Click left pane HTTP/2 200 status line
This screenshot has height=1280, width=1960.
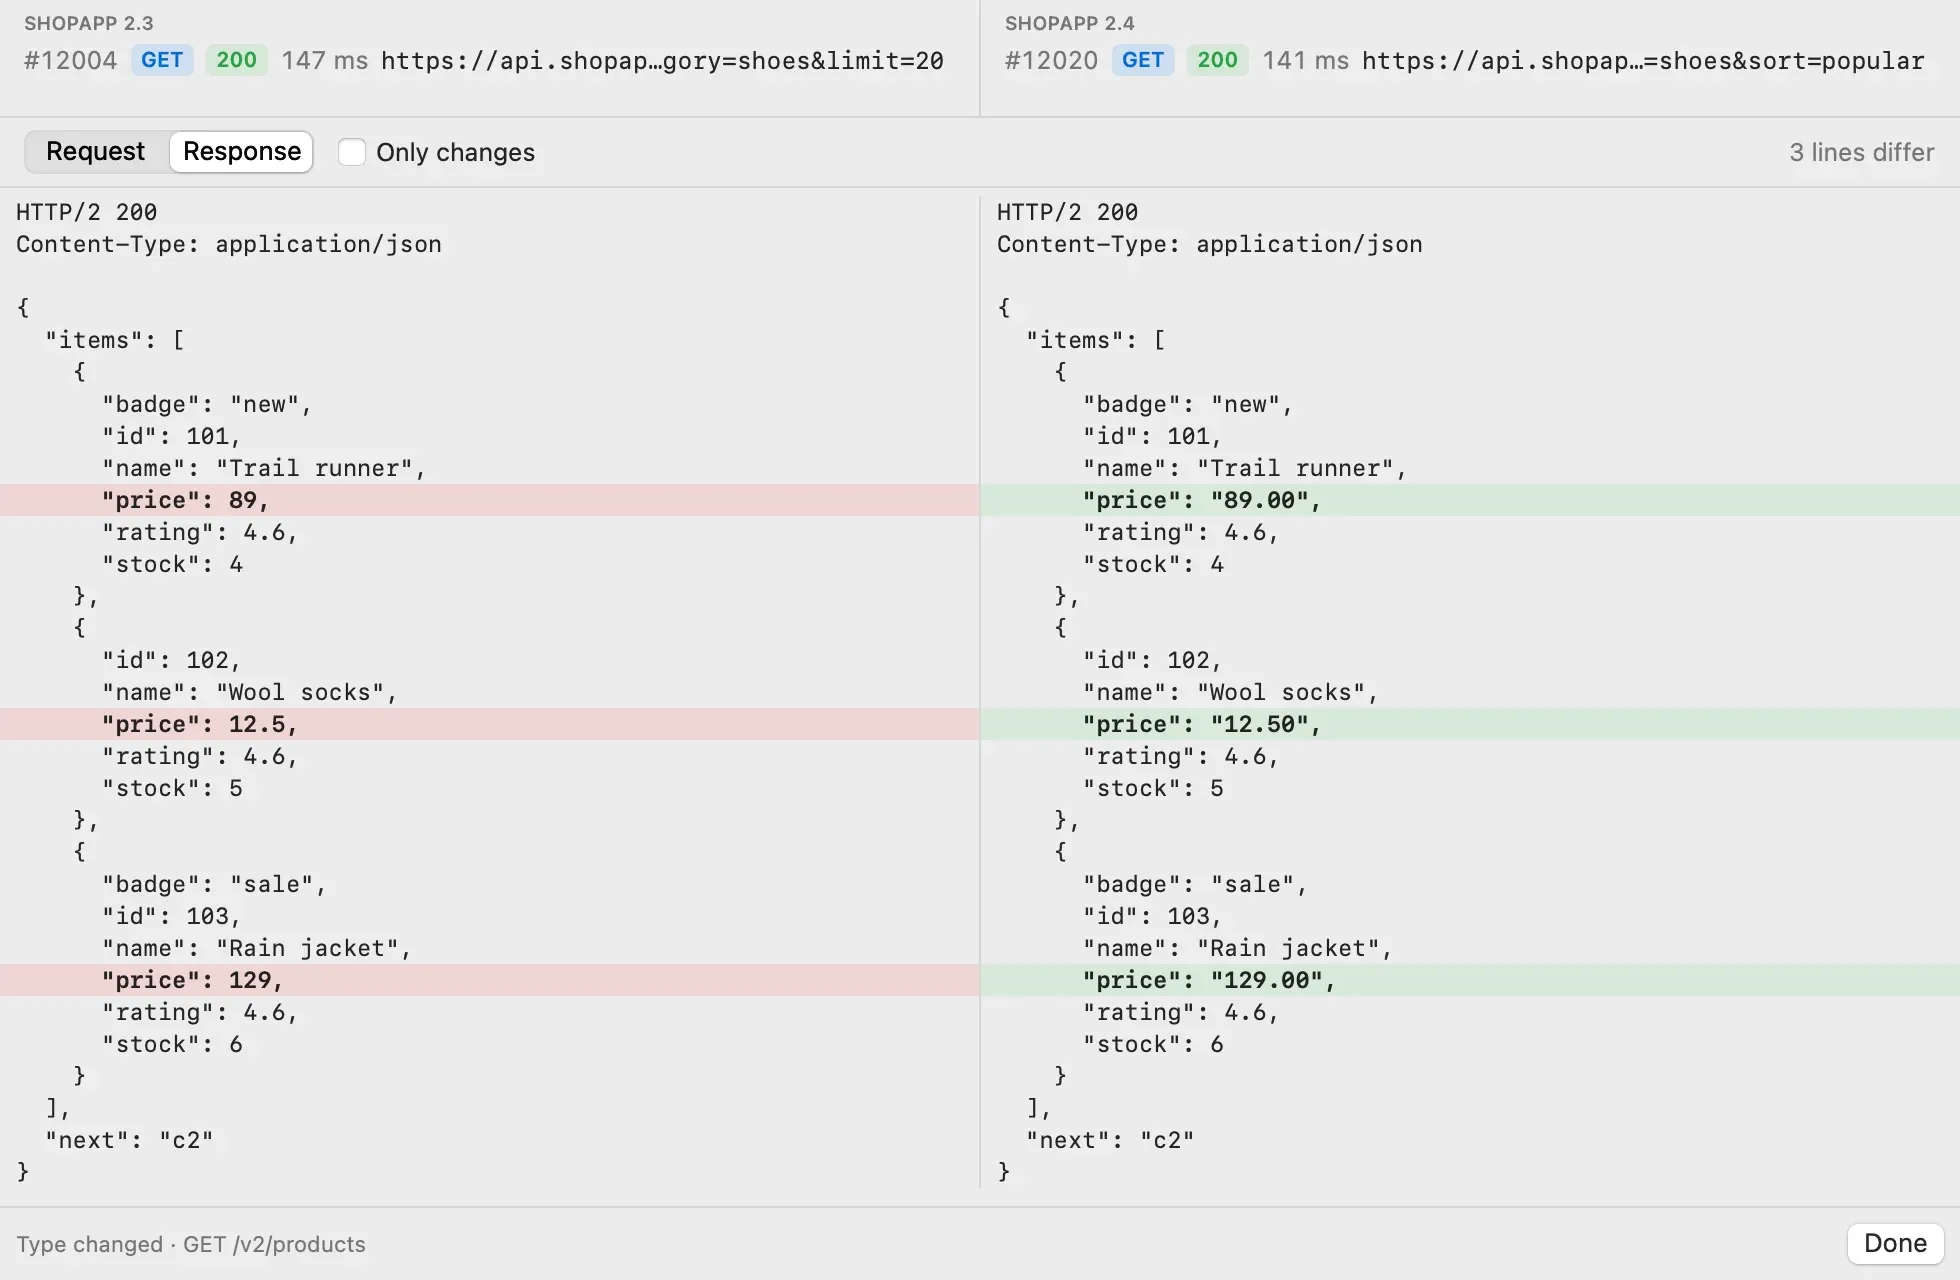pyautogui.click(x=87, y=212)
